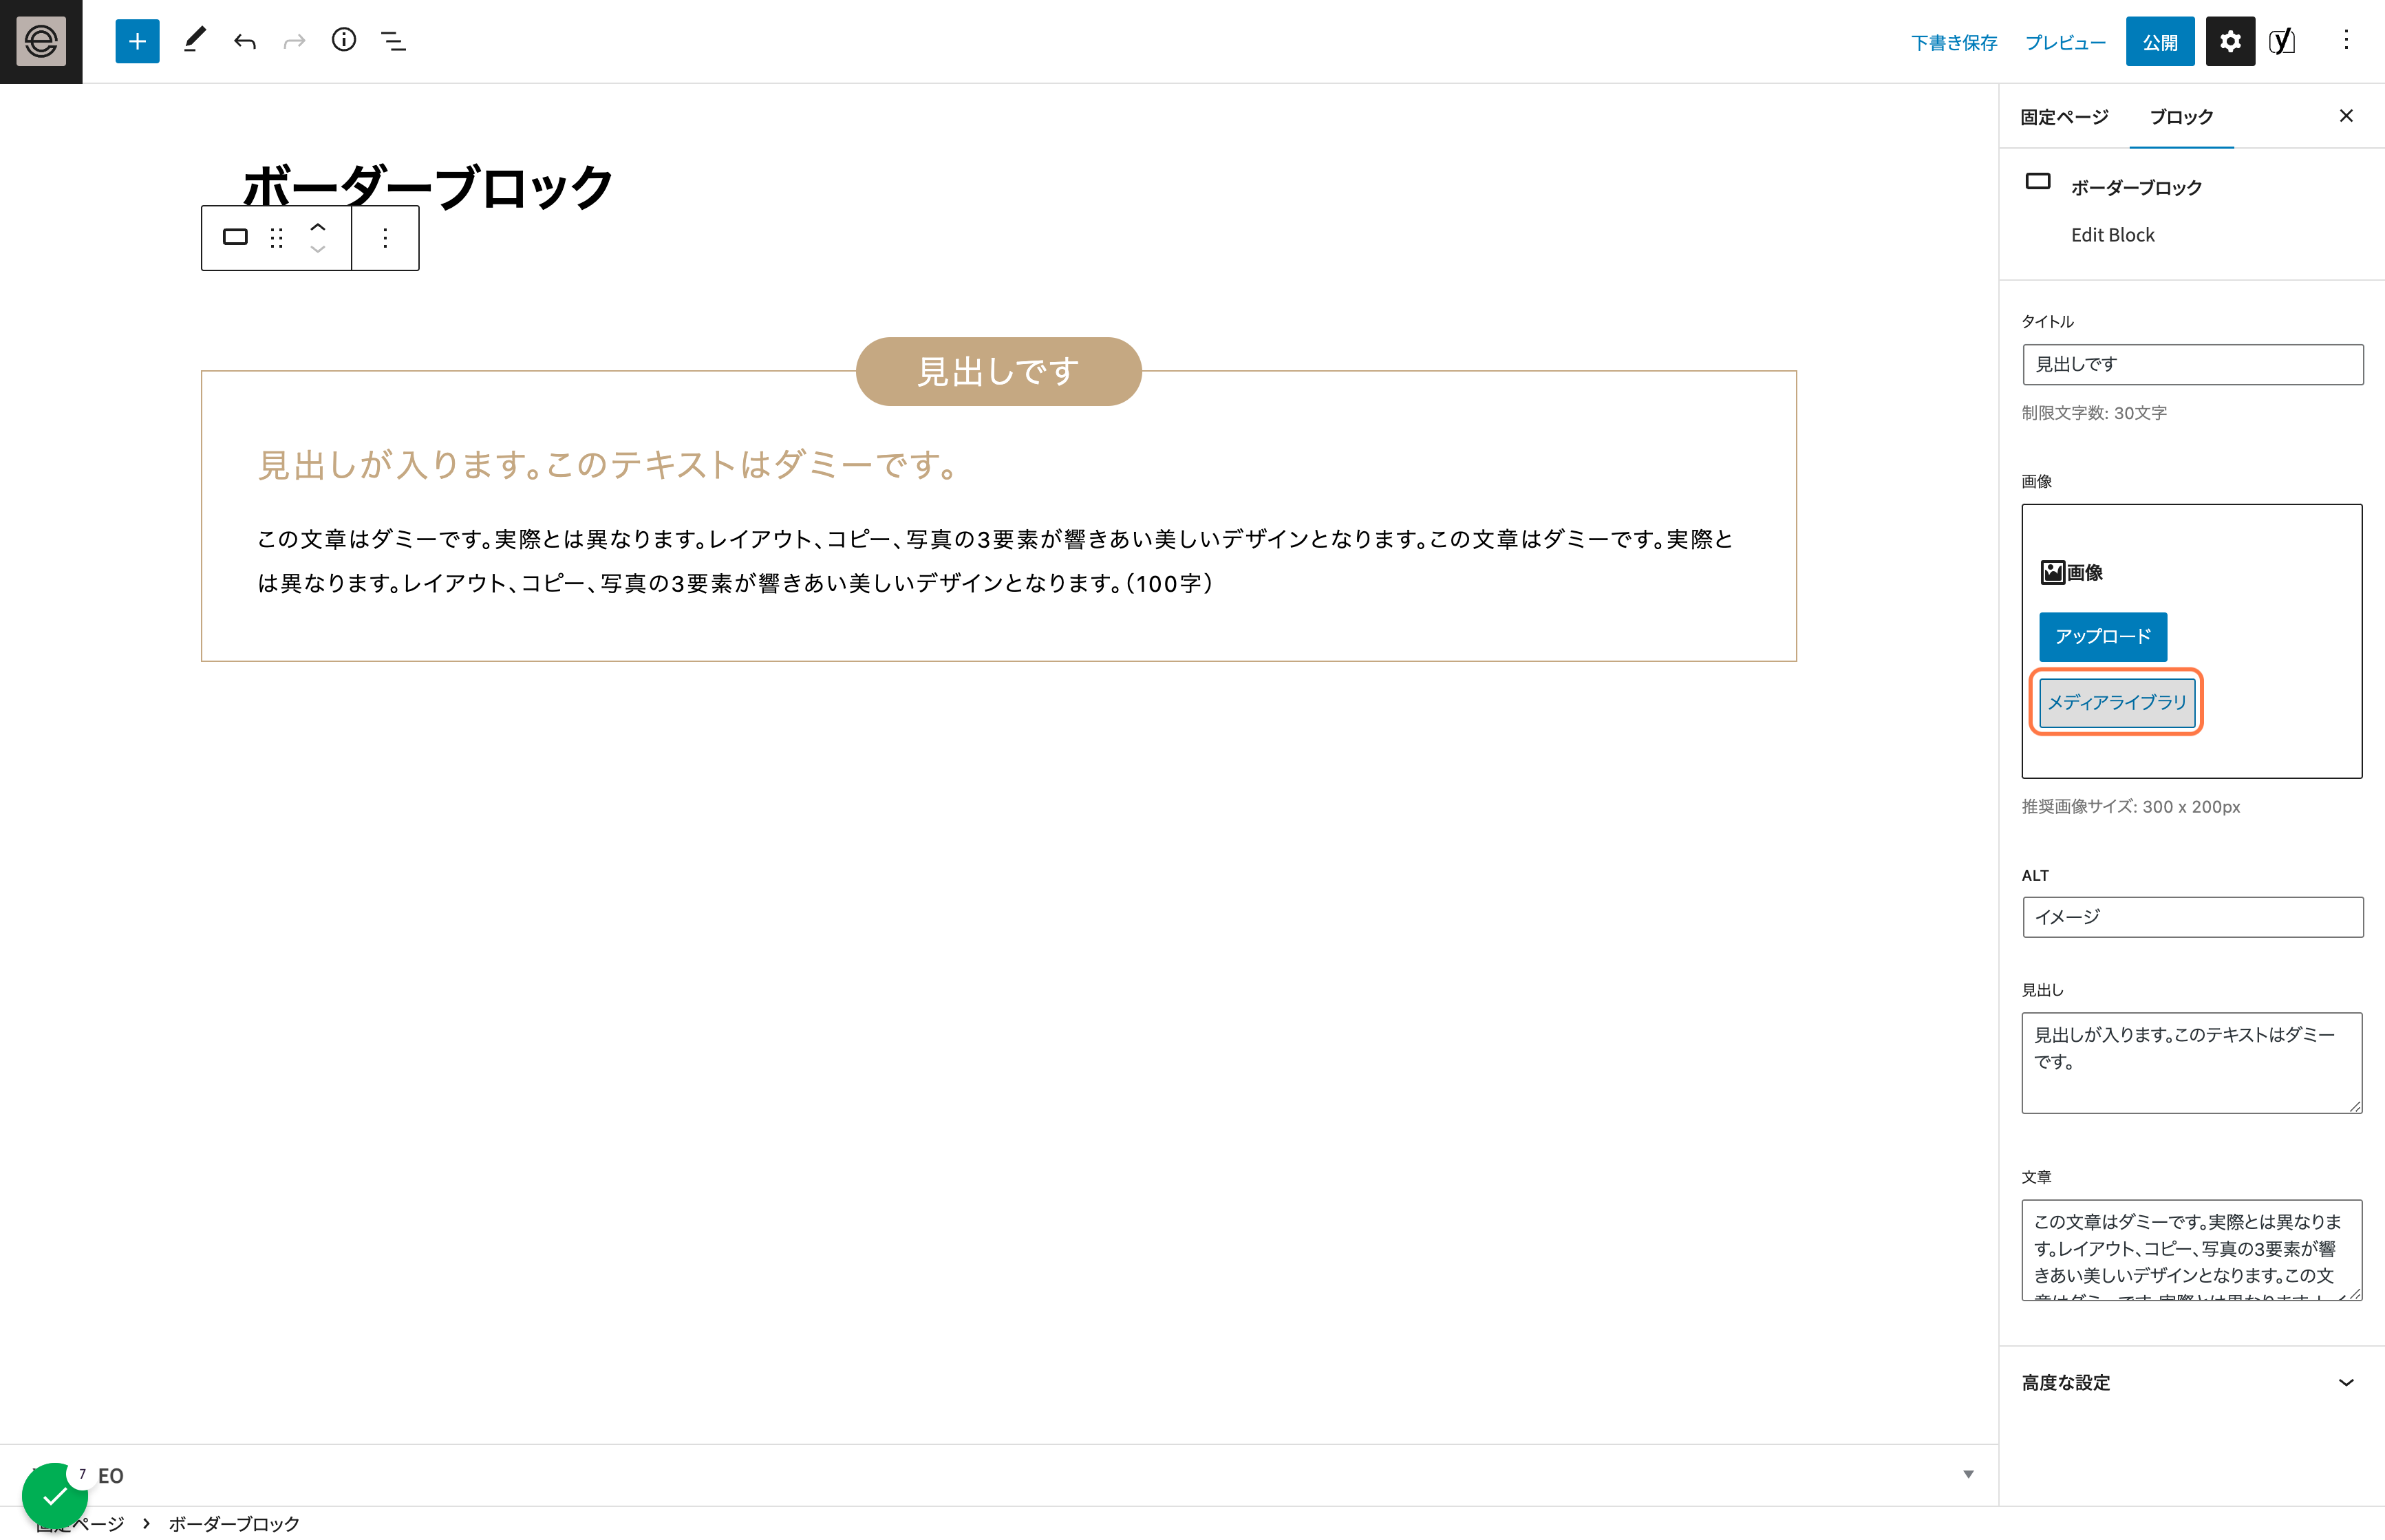Click the 公開 publish button
The width and height of the screenshot is (2385, 1540).
click(2160, 41)
